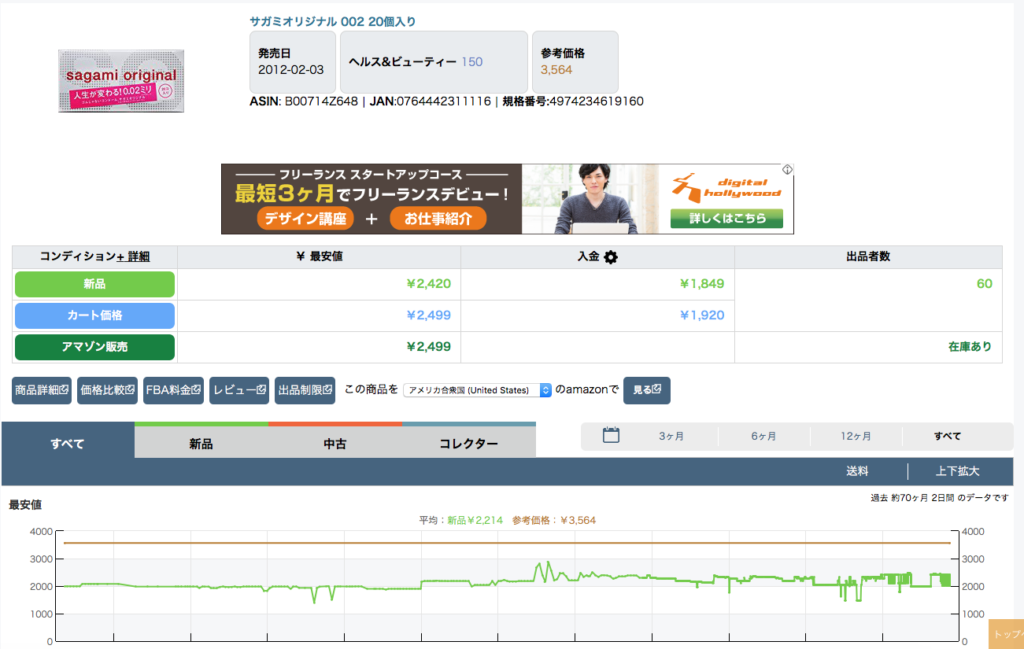This screenshot has width=1024, height=649.
Task: Toggle the 送料 option
Action: click(857, 471)
